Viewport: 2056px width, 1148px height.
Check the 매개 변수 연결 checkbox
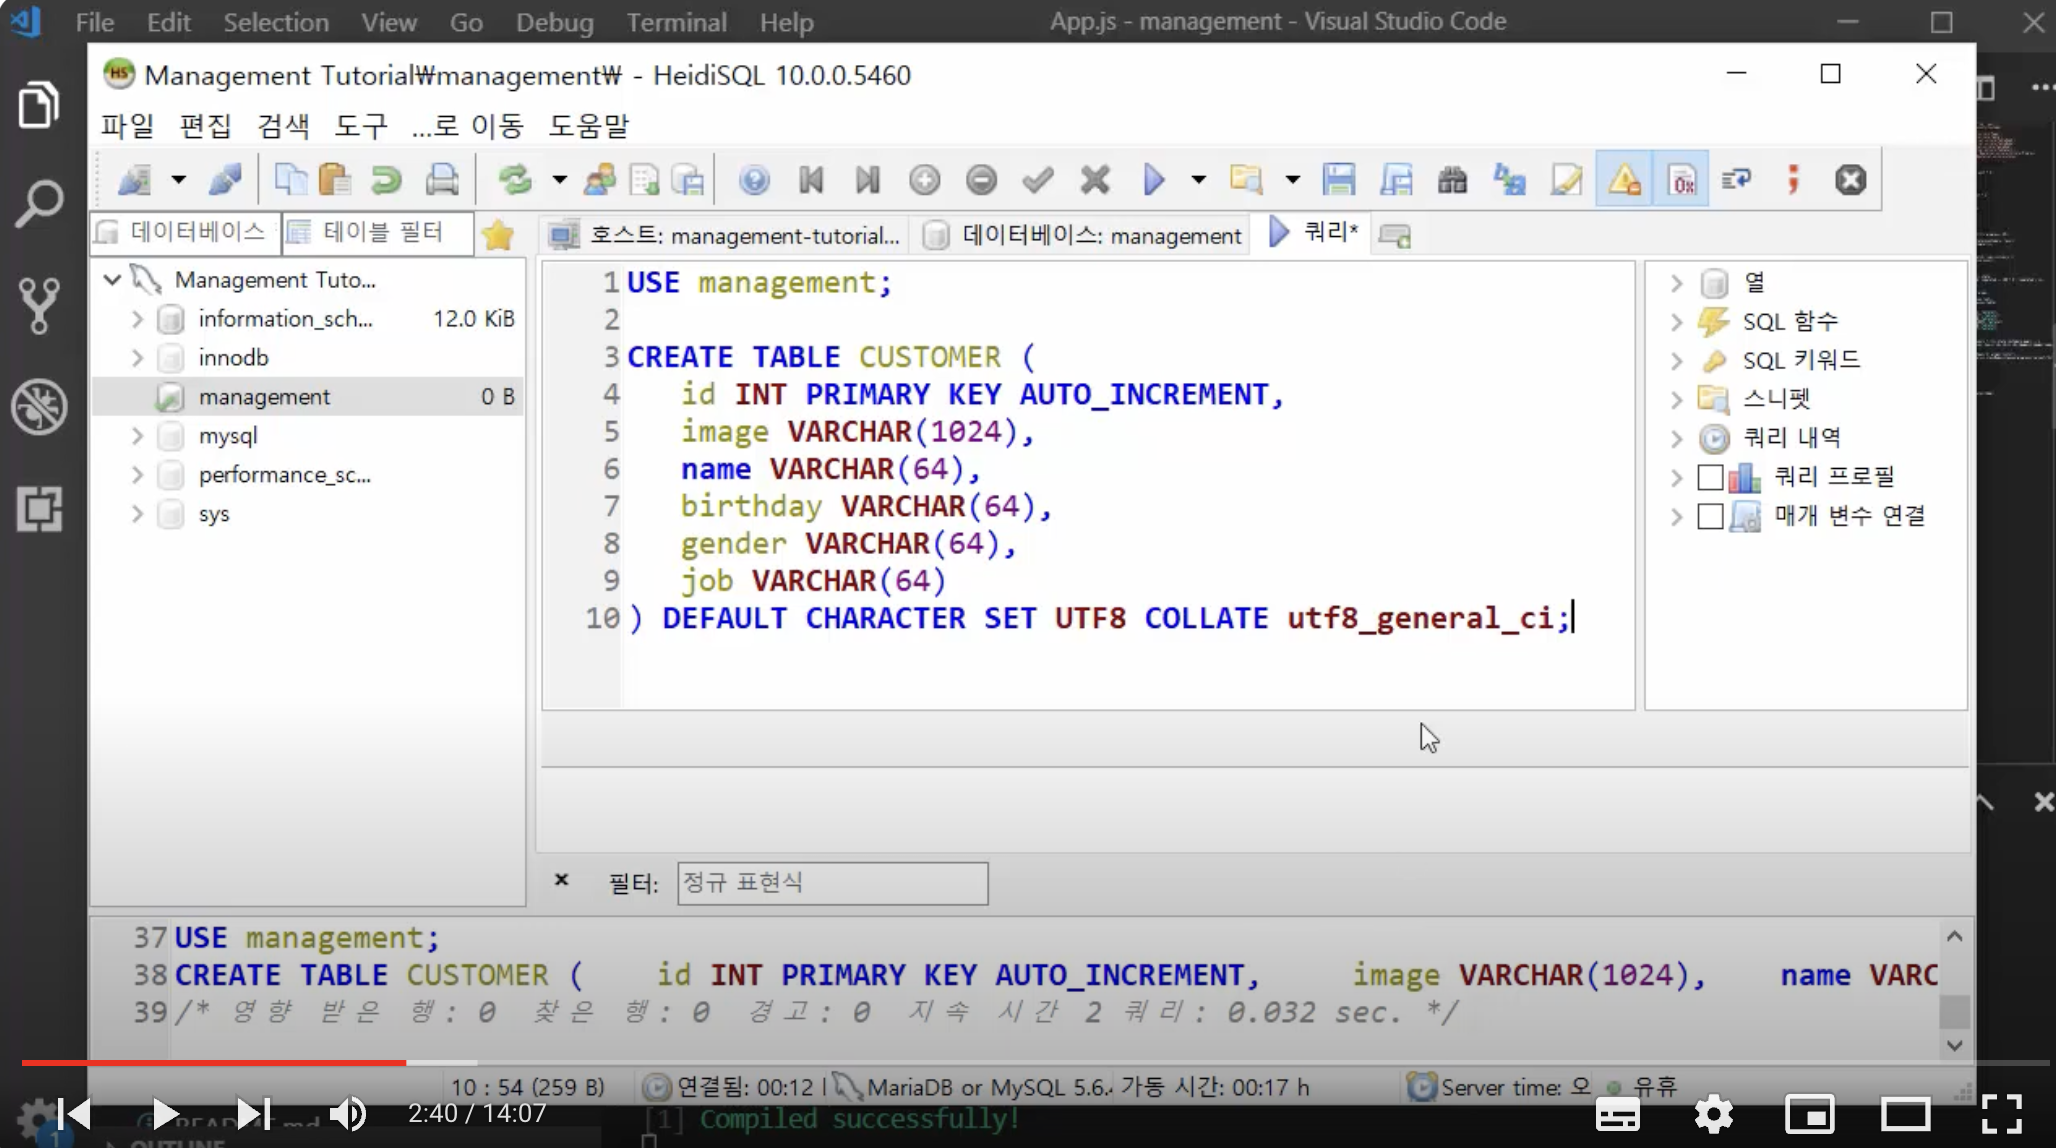click(x=1710, y=516)
